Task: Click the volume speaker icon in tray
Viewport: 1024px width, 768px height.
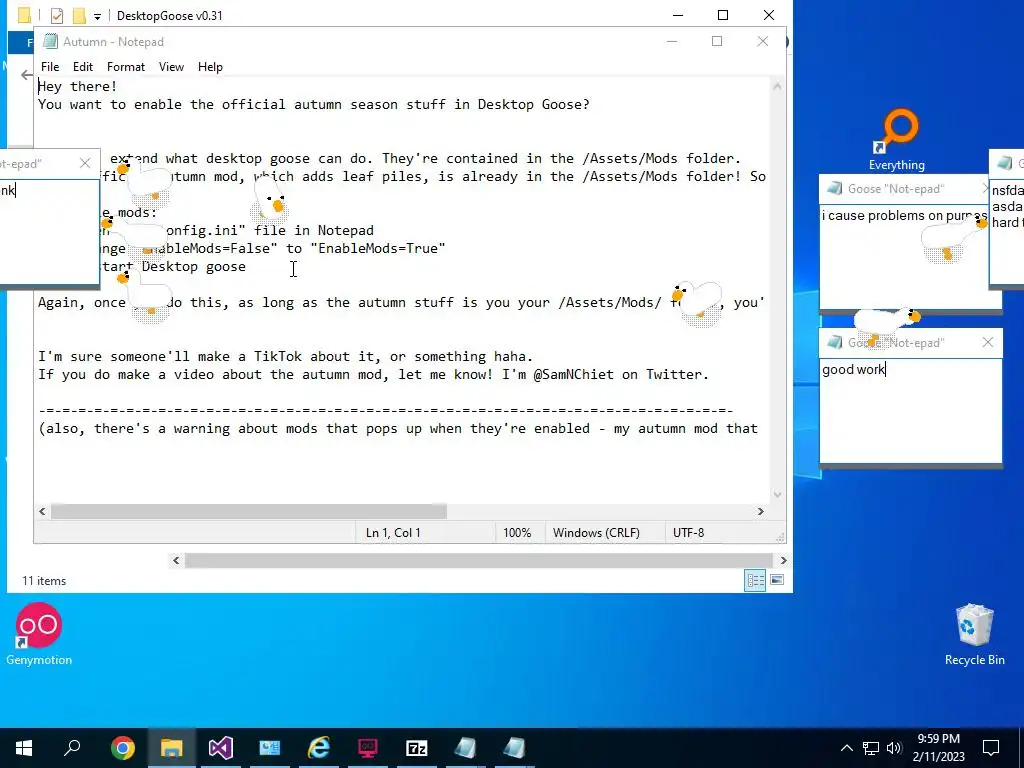Action: 894,748
